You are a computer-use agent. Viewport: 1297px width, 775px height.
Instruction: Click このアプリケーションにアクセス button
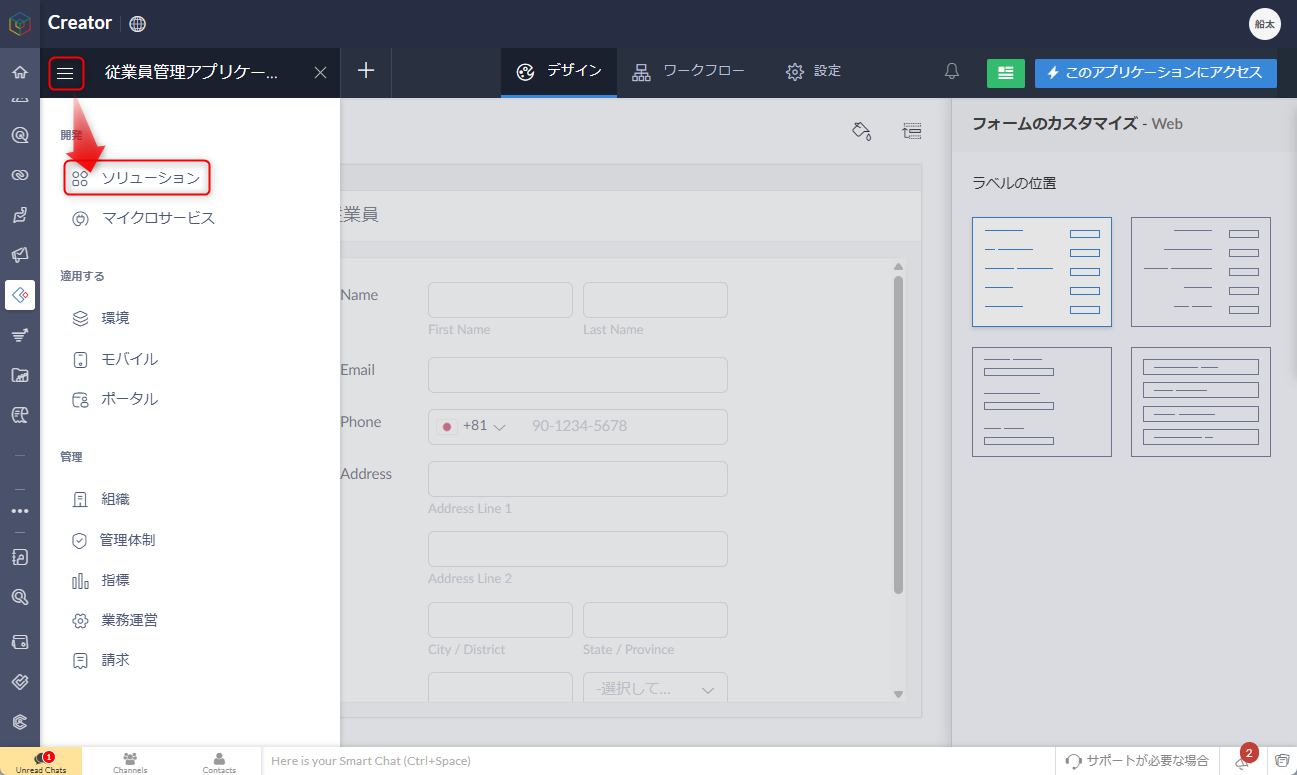[x=1155, y=73]
